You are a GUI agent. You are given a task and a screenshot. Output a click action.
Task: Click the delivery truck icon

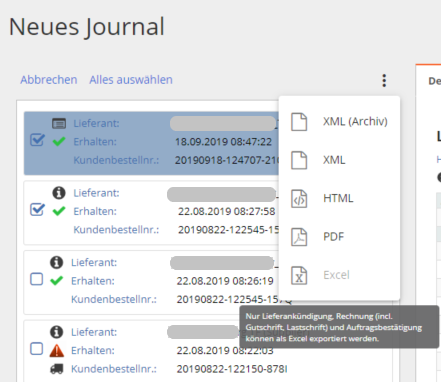pos(57,369)
